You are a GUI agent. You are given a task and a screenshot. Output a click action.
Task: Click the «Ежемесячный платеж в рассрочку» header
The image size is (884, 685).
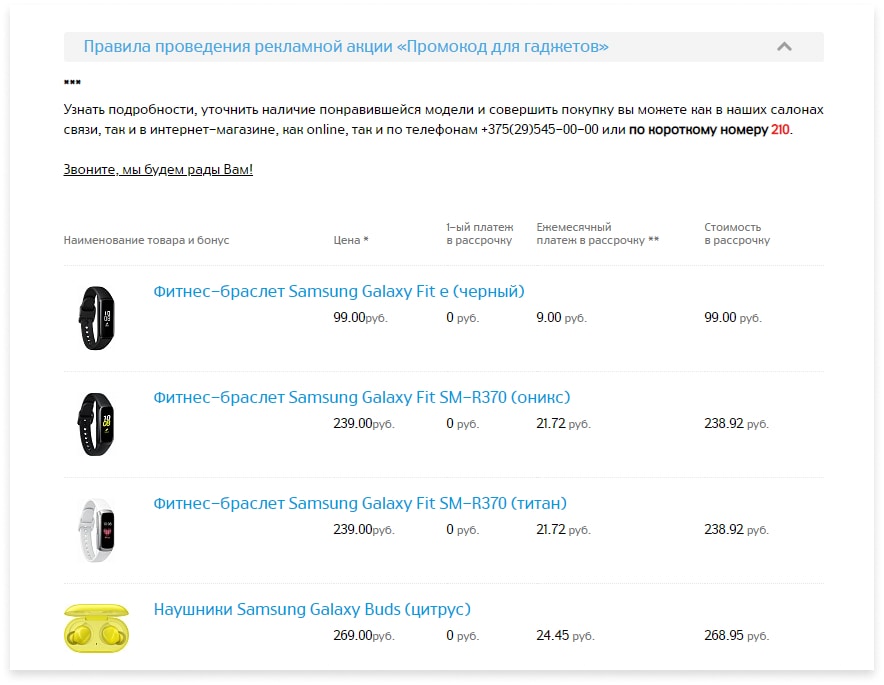coord(598,234)
